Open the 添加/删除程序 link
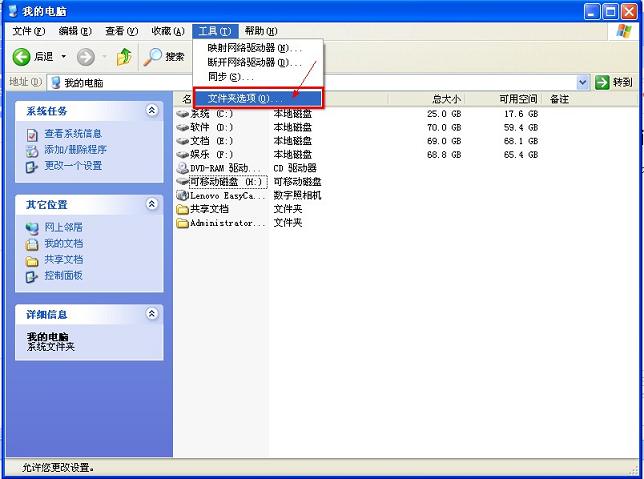 (x=75, y=150)
